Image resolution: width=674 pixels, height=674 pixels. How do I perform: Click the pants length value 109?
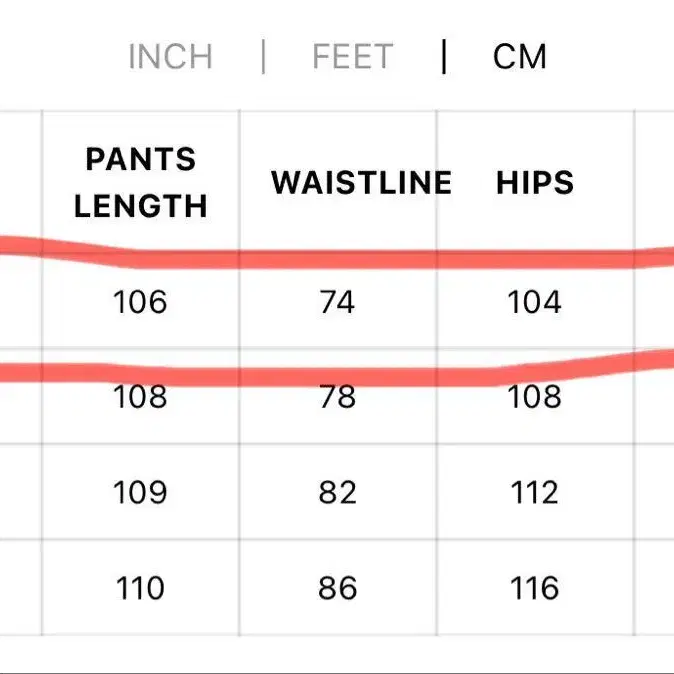pos(140,493)
